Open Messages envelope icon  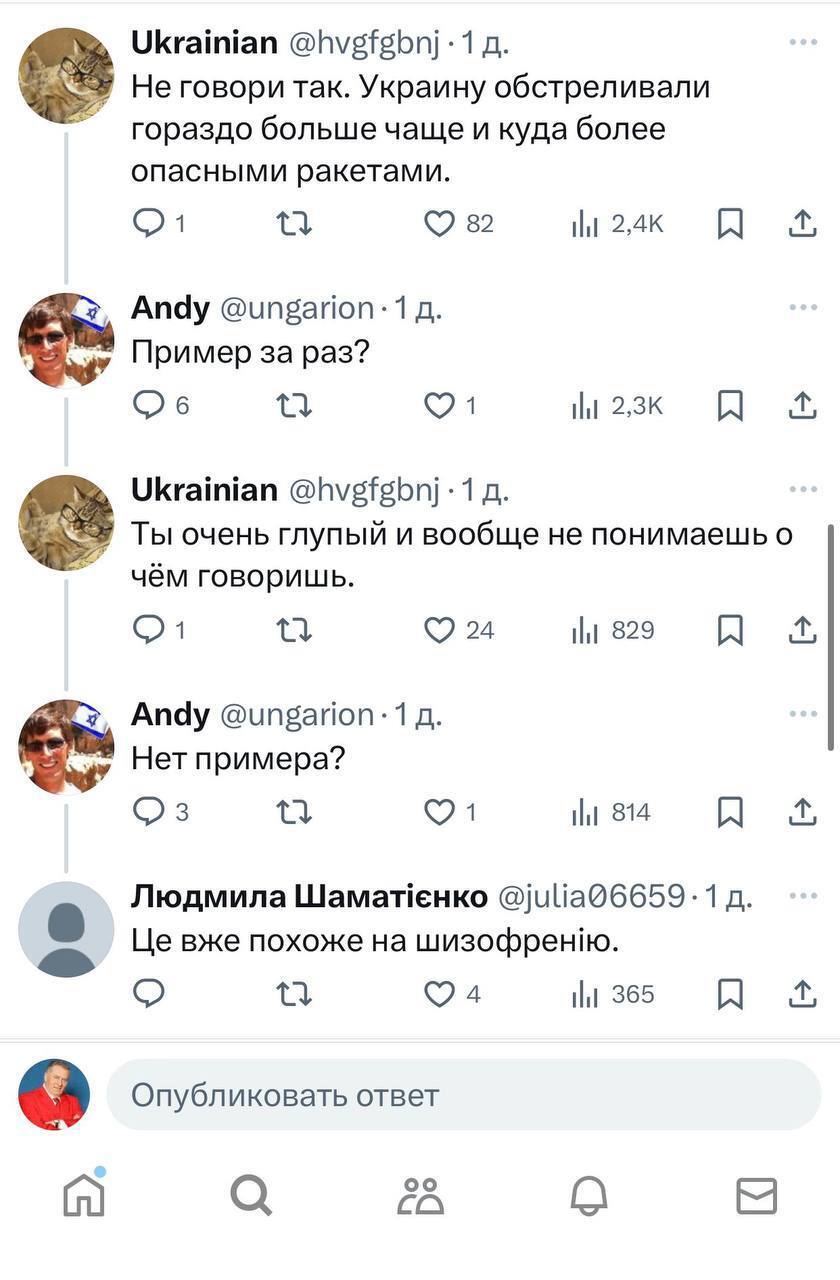click(756, 1195)
